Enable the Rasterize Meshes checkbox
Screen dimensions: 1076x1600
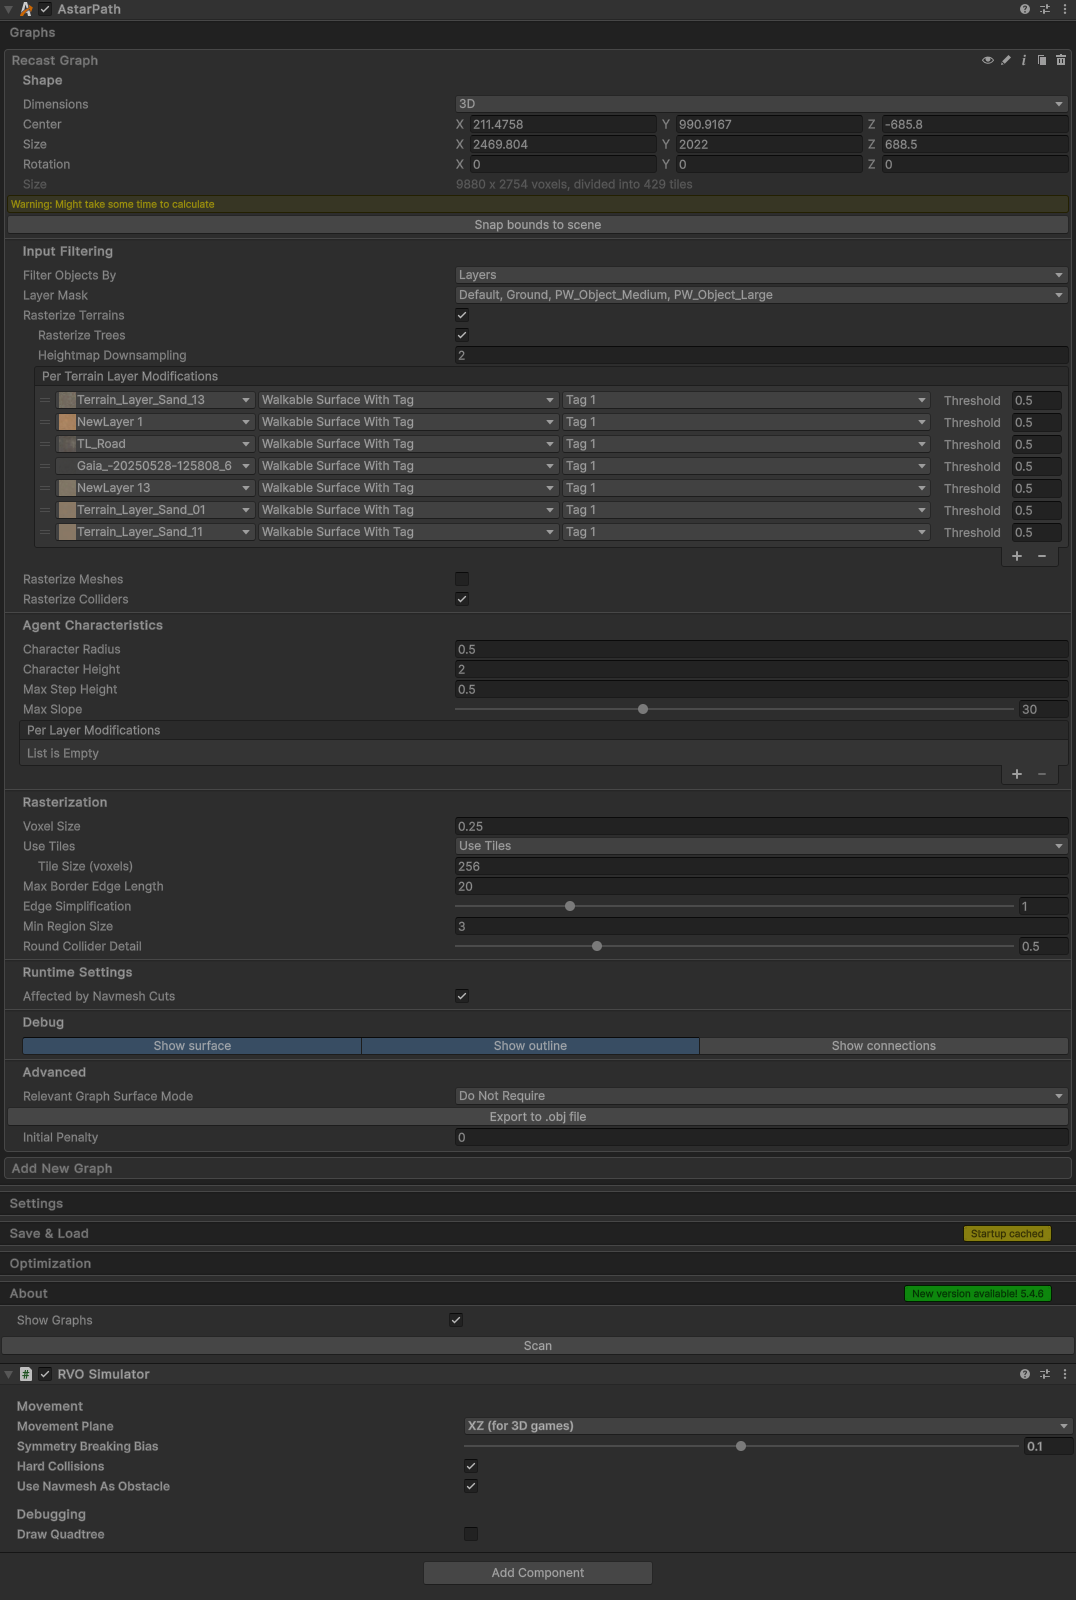point(462,579)
